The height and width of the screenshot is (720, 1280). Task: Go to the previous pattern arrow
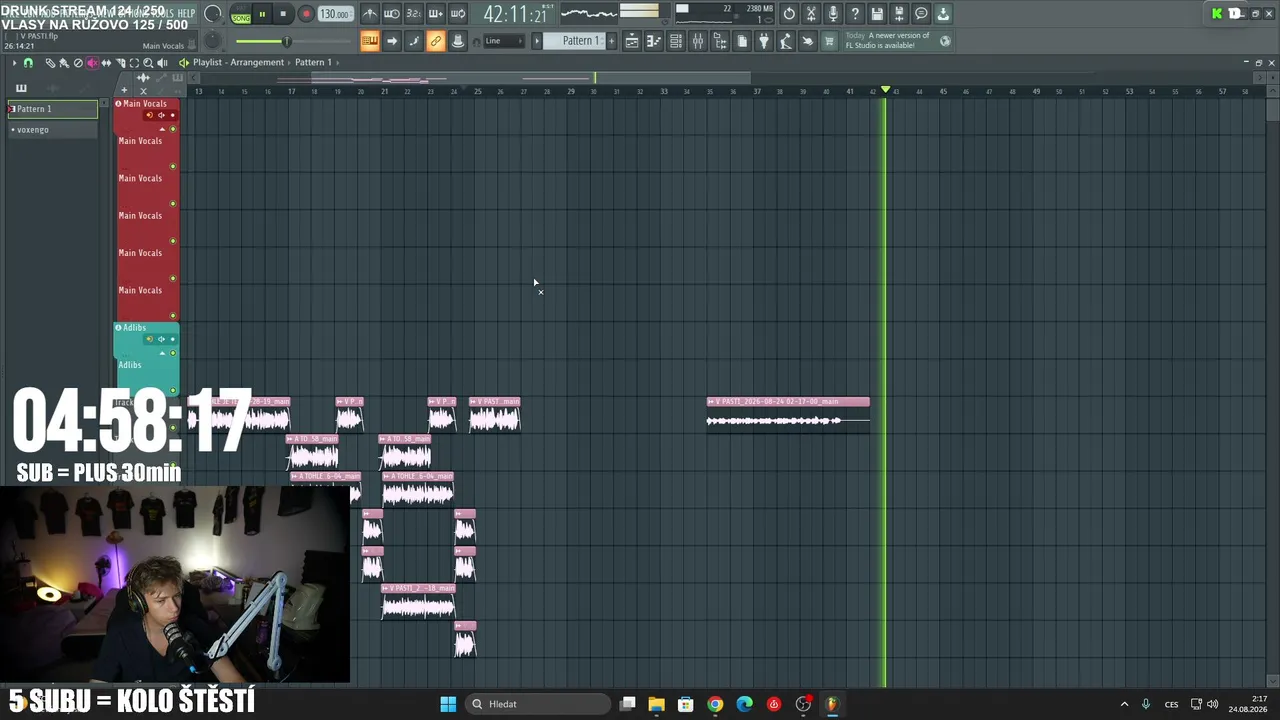tap(537, 41)
